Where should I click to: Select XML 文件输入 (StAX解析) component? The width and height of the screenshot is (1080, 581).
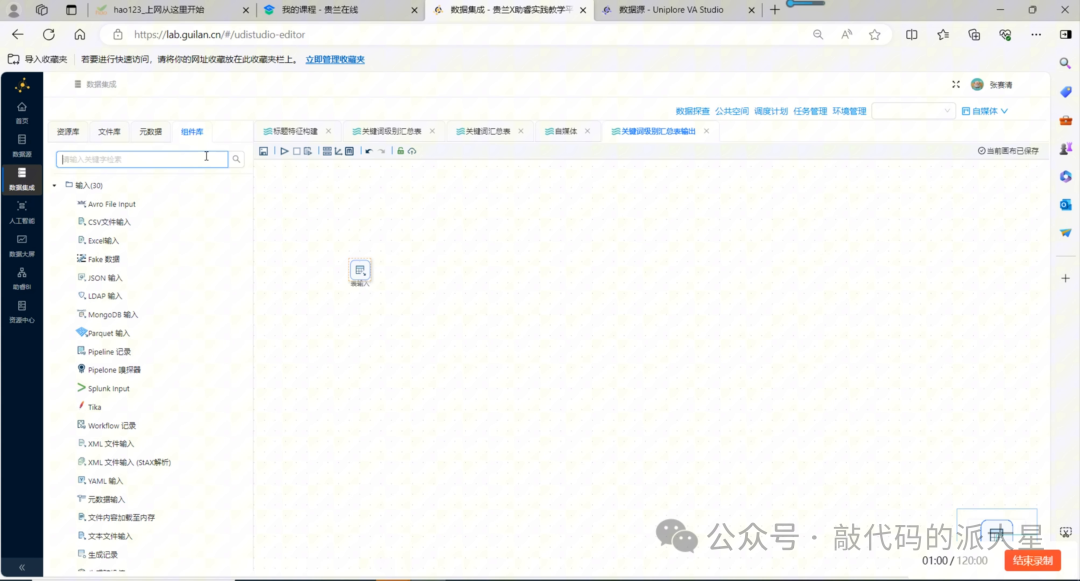[x=124, y=462]
